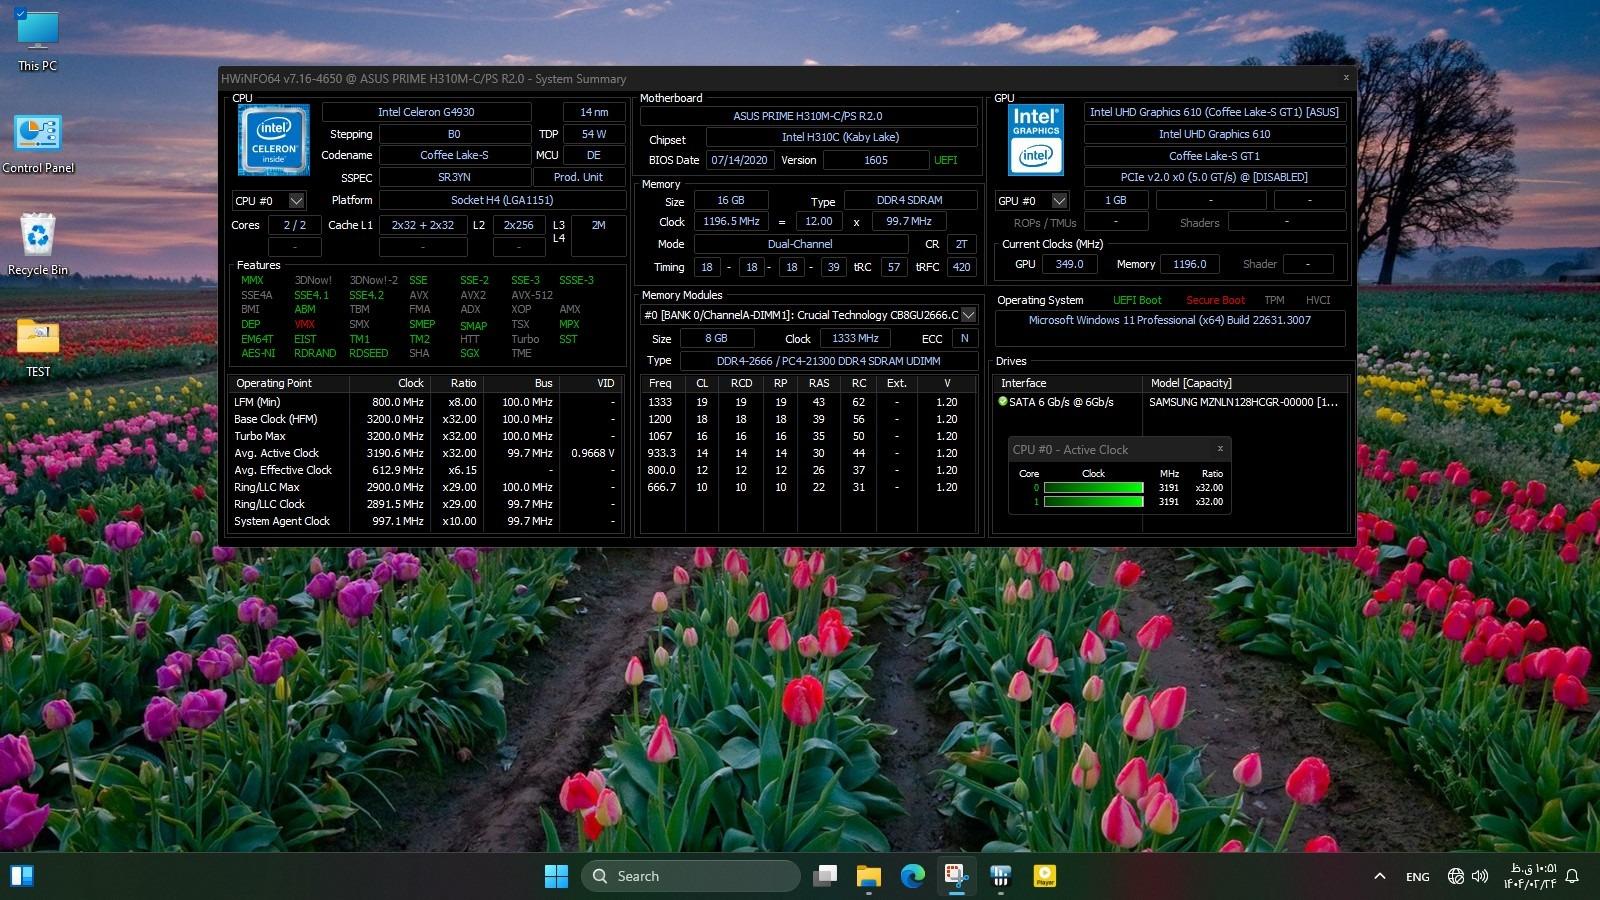
Task: Open the Windows Start menu
Action: pyautogui.click(x=556, y=876)
